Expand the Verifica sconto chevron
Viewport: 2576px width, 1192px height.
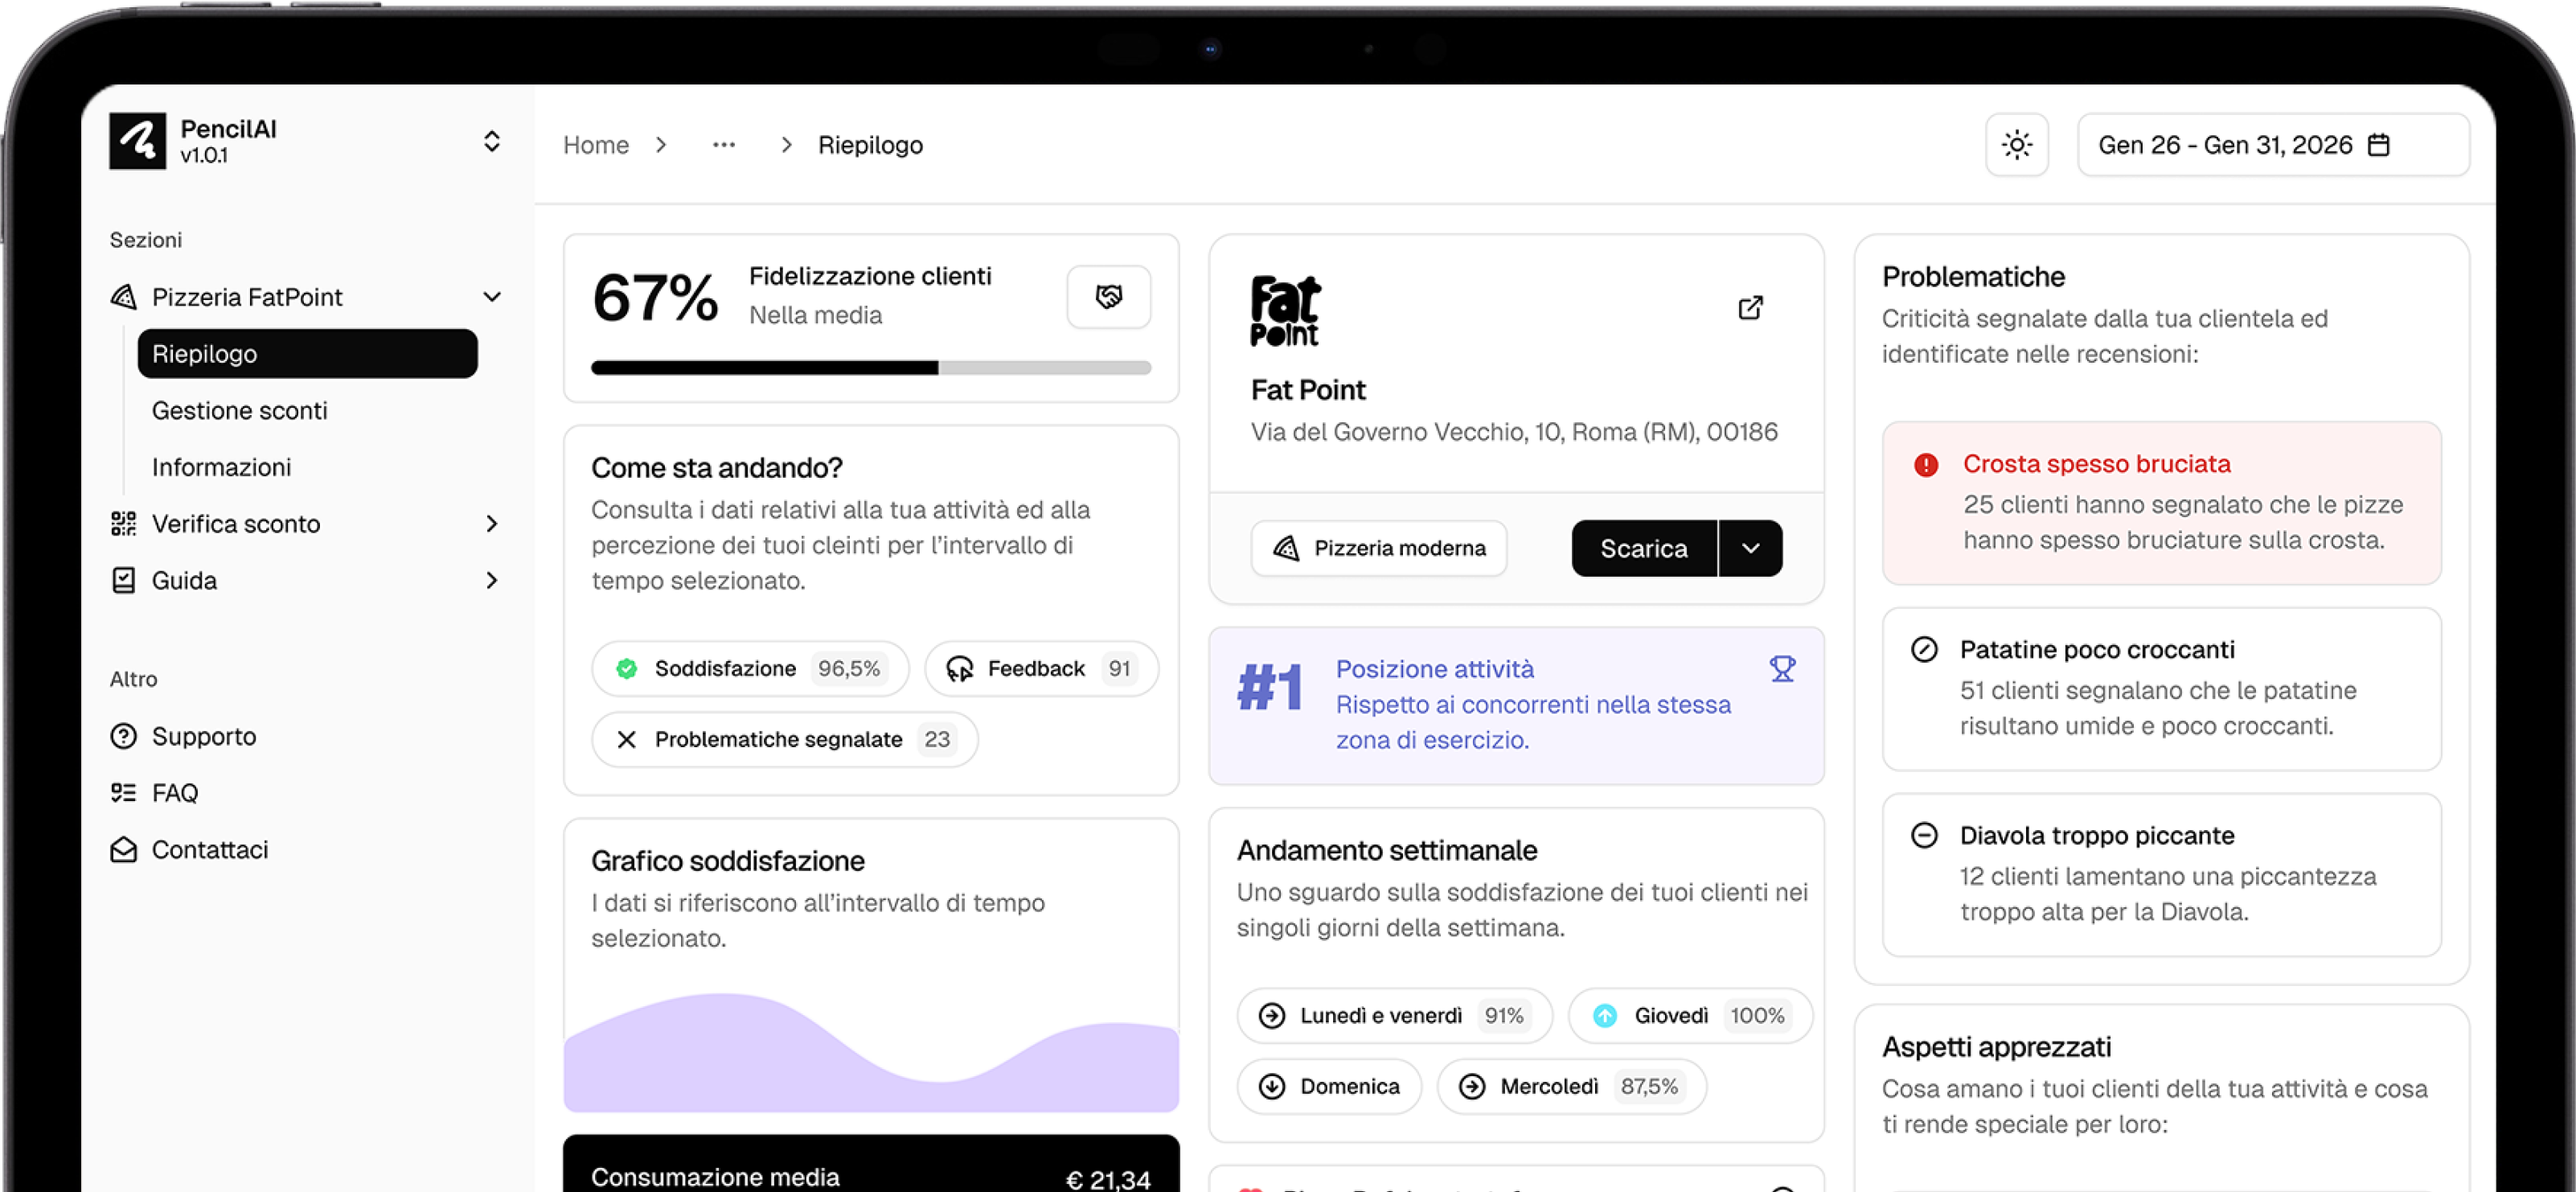pos(491,523)
